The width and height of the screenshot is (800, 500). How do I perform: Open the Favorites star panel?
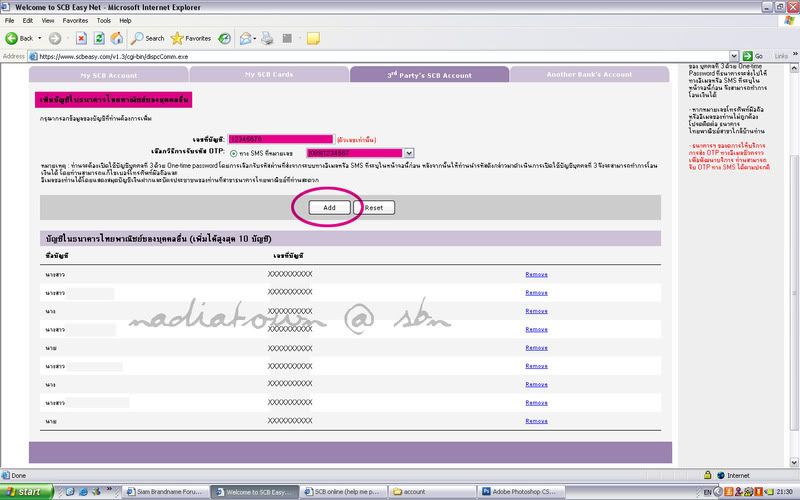pyautogui.click(x=191, y=38)
